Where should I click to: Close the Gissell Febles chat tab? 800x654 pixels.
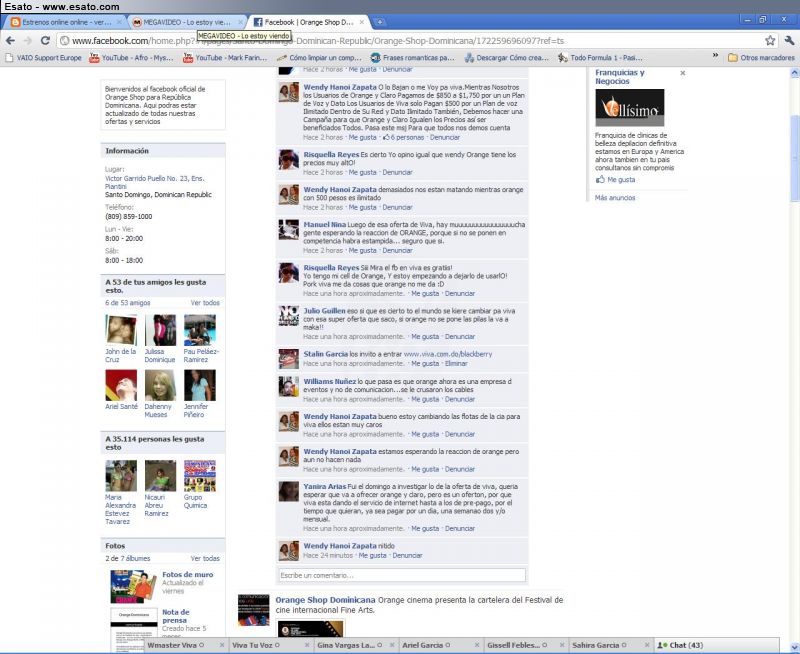pyautogui.click(x=562, y=645)
